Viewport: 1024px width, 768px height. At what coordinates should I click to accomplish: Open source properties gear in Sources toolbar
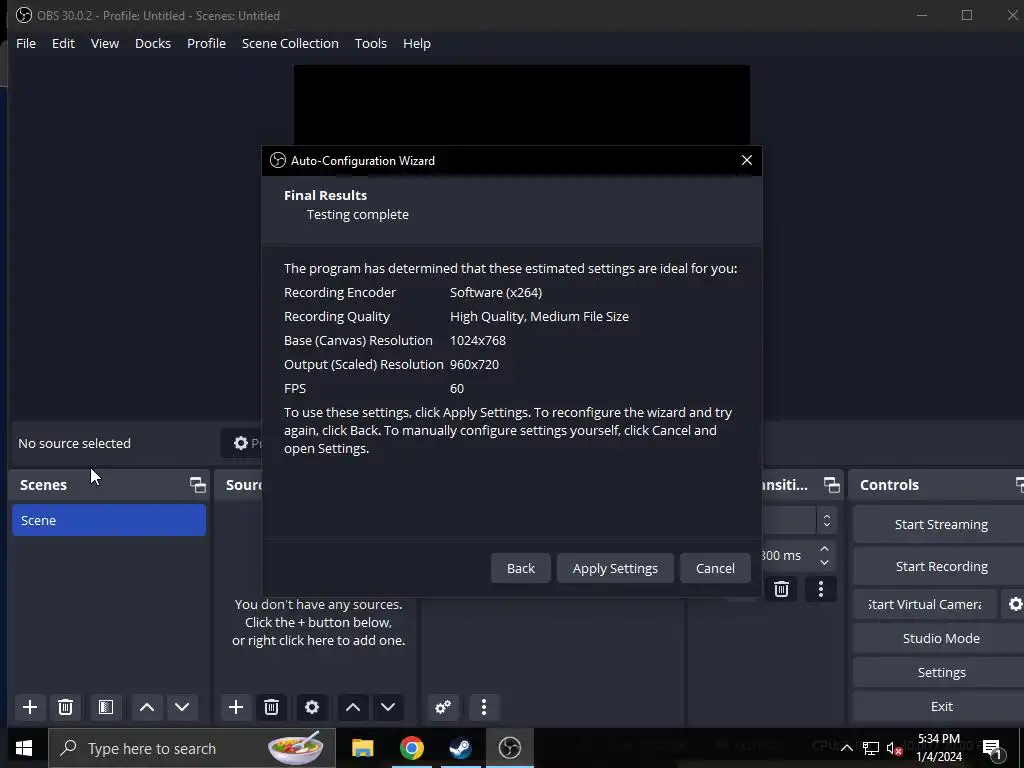312,707
